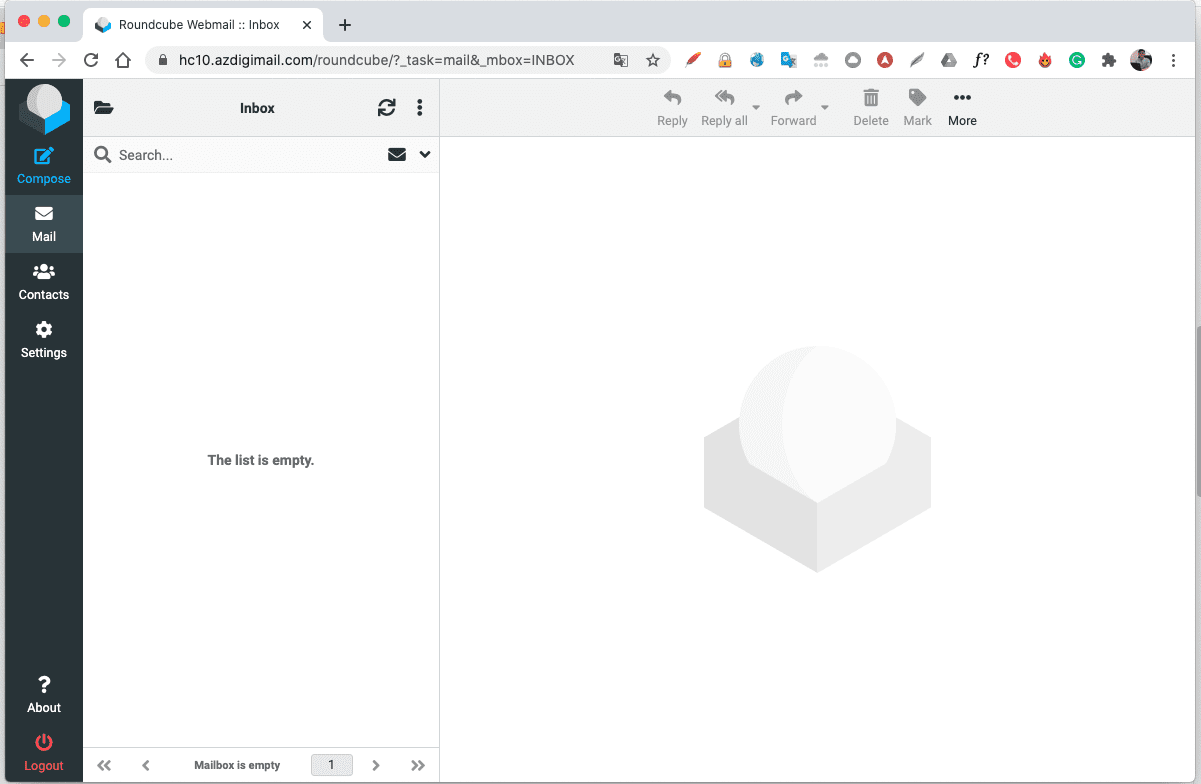Open Forward options dropdown arrow
This screenshot has height=784, width=1201.
[x=825, y=108]
